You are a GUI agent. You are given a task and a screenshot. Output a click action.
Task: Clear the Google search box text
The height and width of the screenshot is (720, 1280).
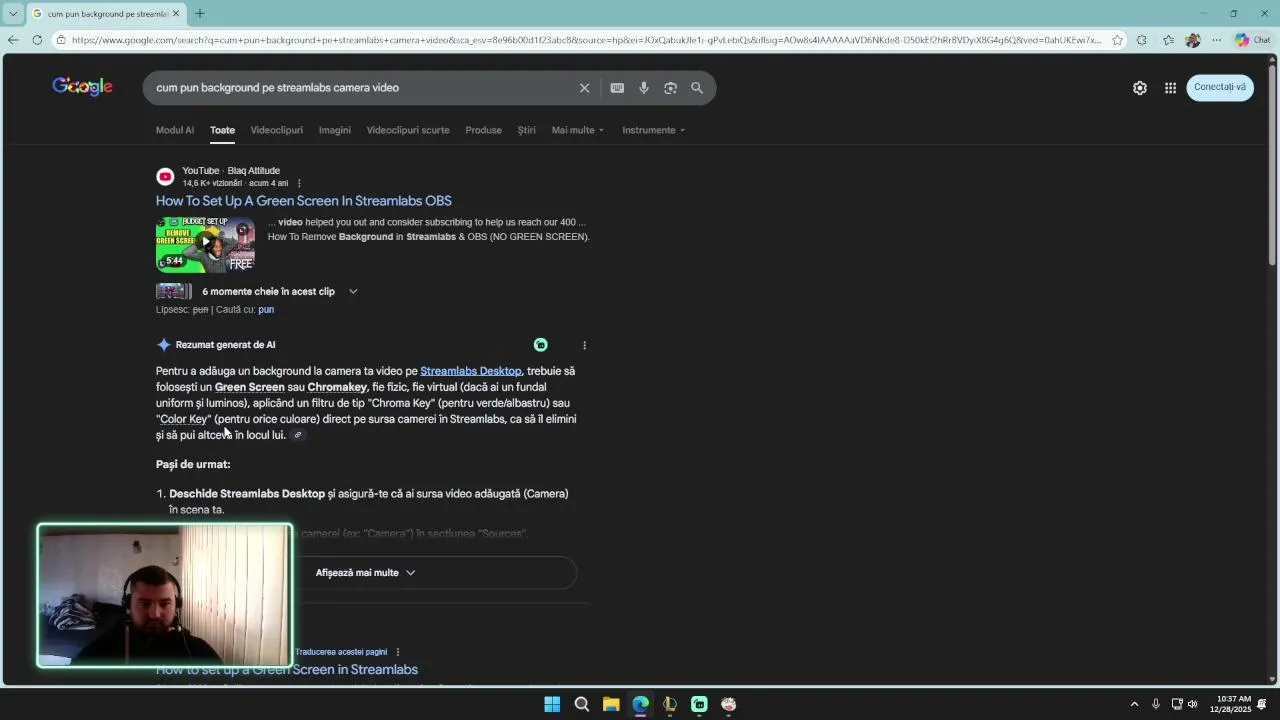585,88
